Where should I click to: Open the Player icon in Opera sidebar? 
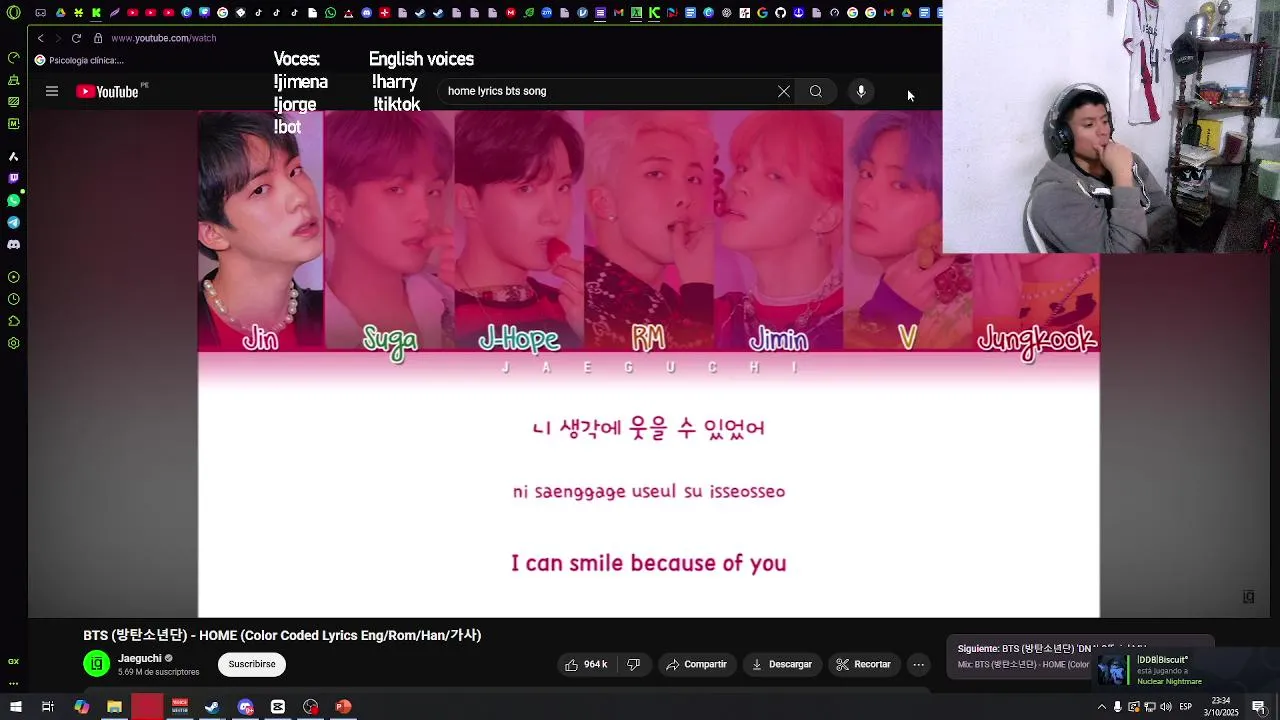(14, 277)
